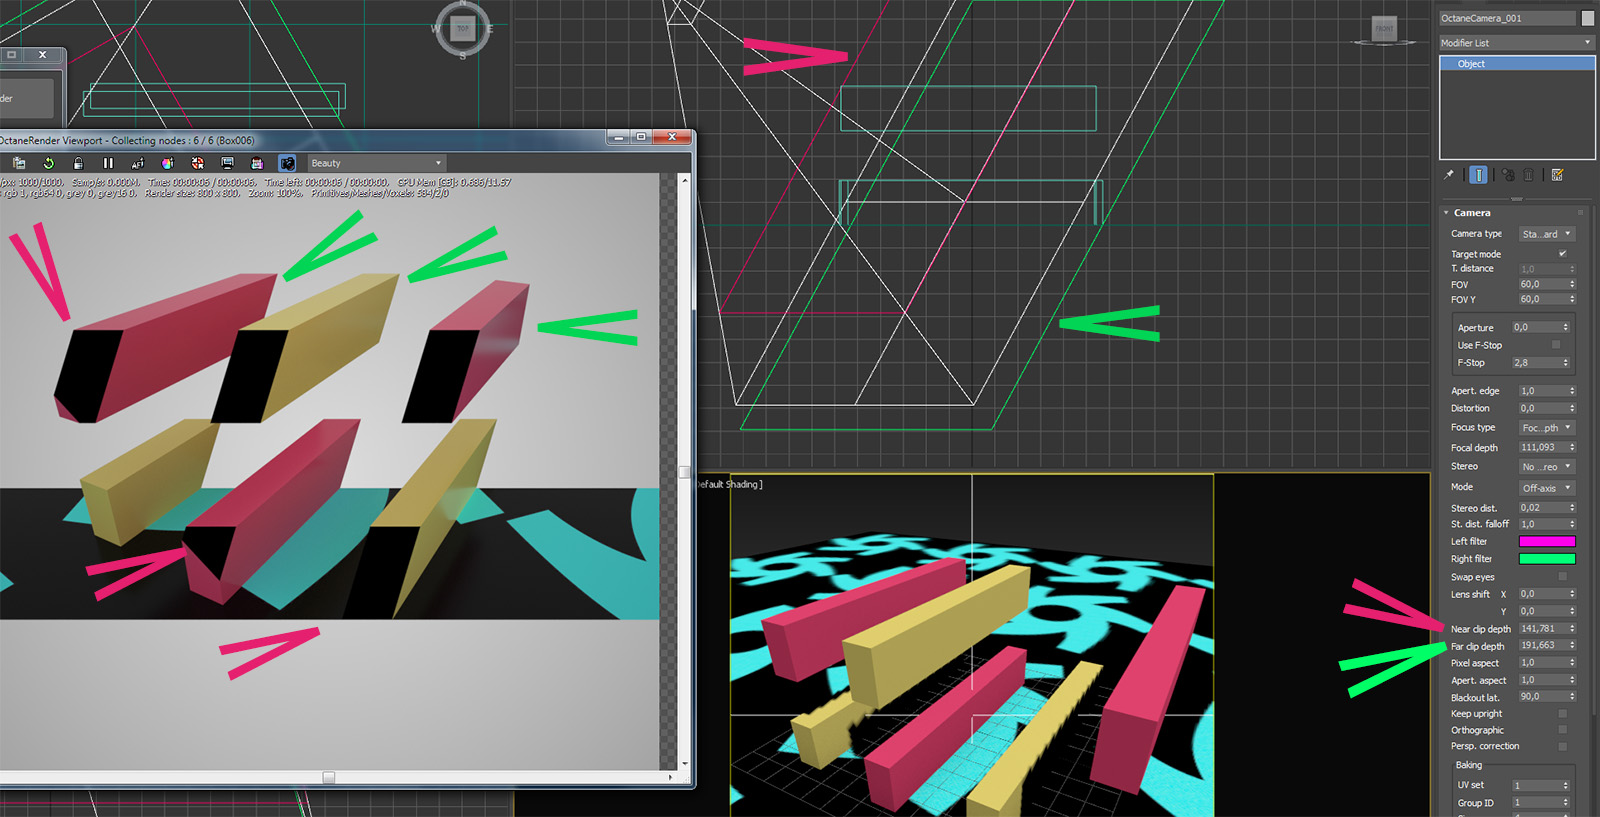Open the Stereo dropdown
Screen dimensions: 1600x817
pyautogui.click(x=1547, y=467)
